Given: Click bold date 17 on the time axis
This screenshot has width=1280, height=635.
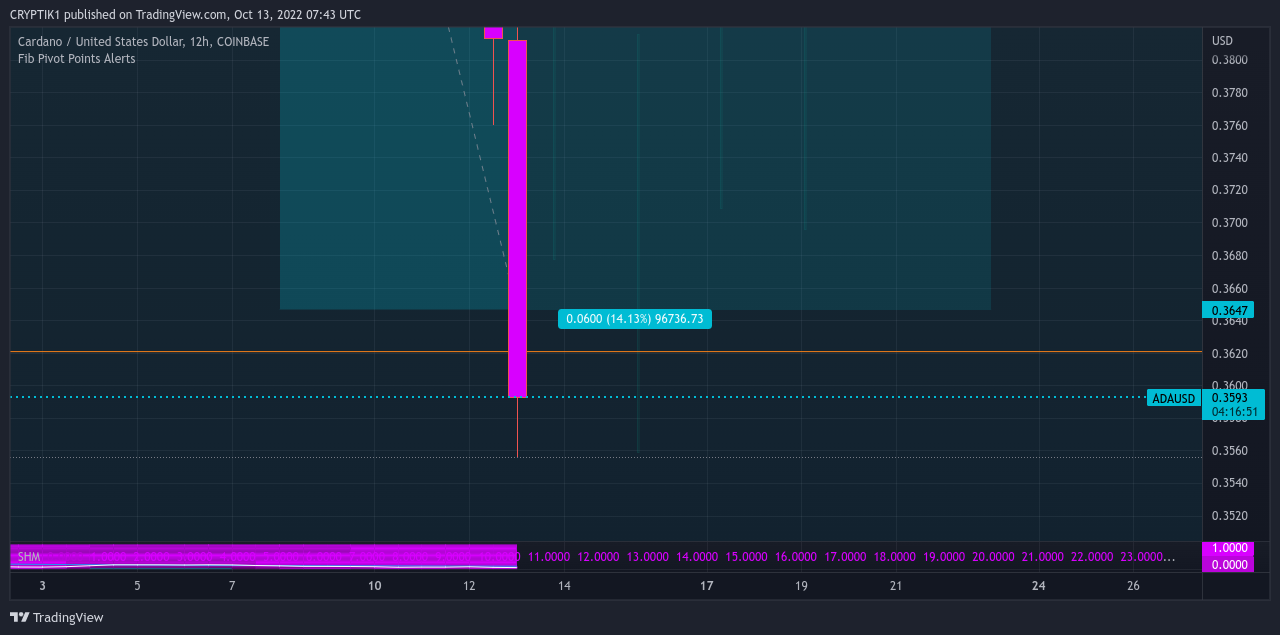Looking at the screenshot, I should [x=707, y=586].
